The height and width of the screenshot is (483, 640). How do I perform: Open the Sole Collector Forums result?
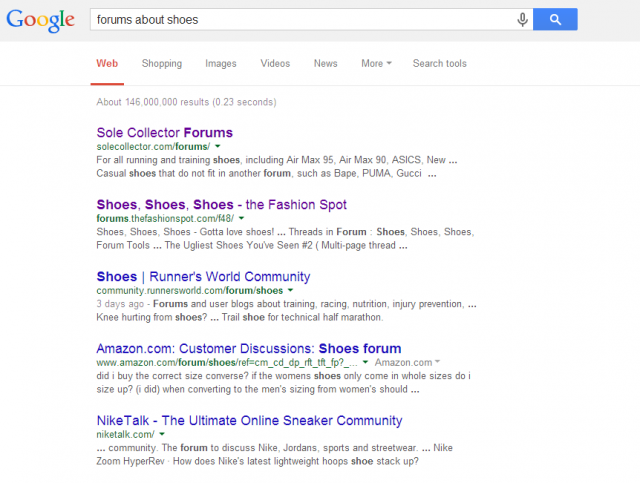click(x=164, y=132)
